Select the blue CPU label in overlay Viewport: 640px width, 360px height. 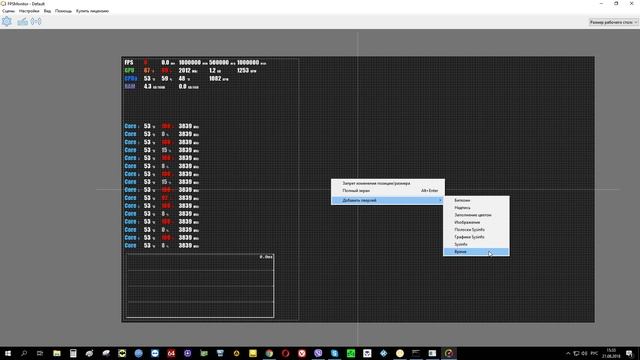pyautogui.click(x=131, y=78)
